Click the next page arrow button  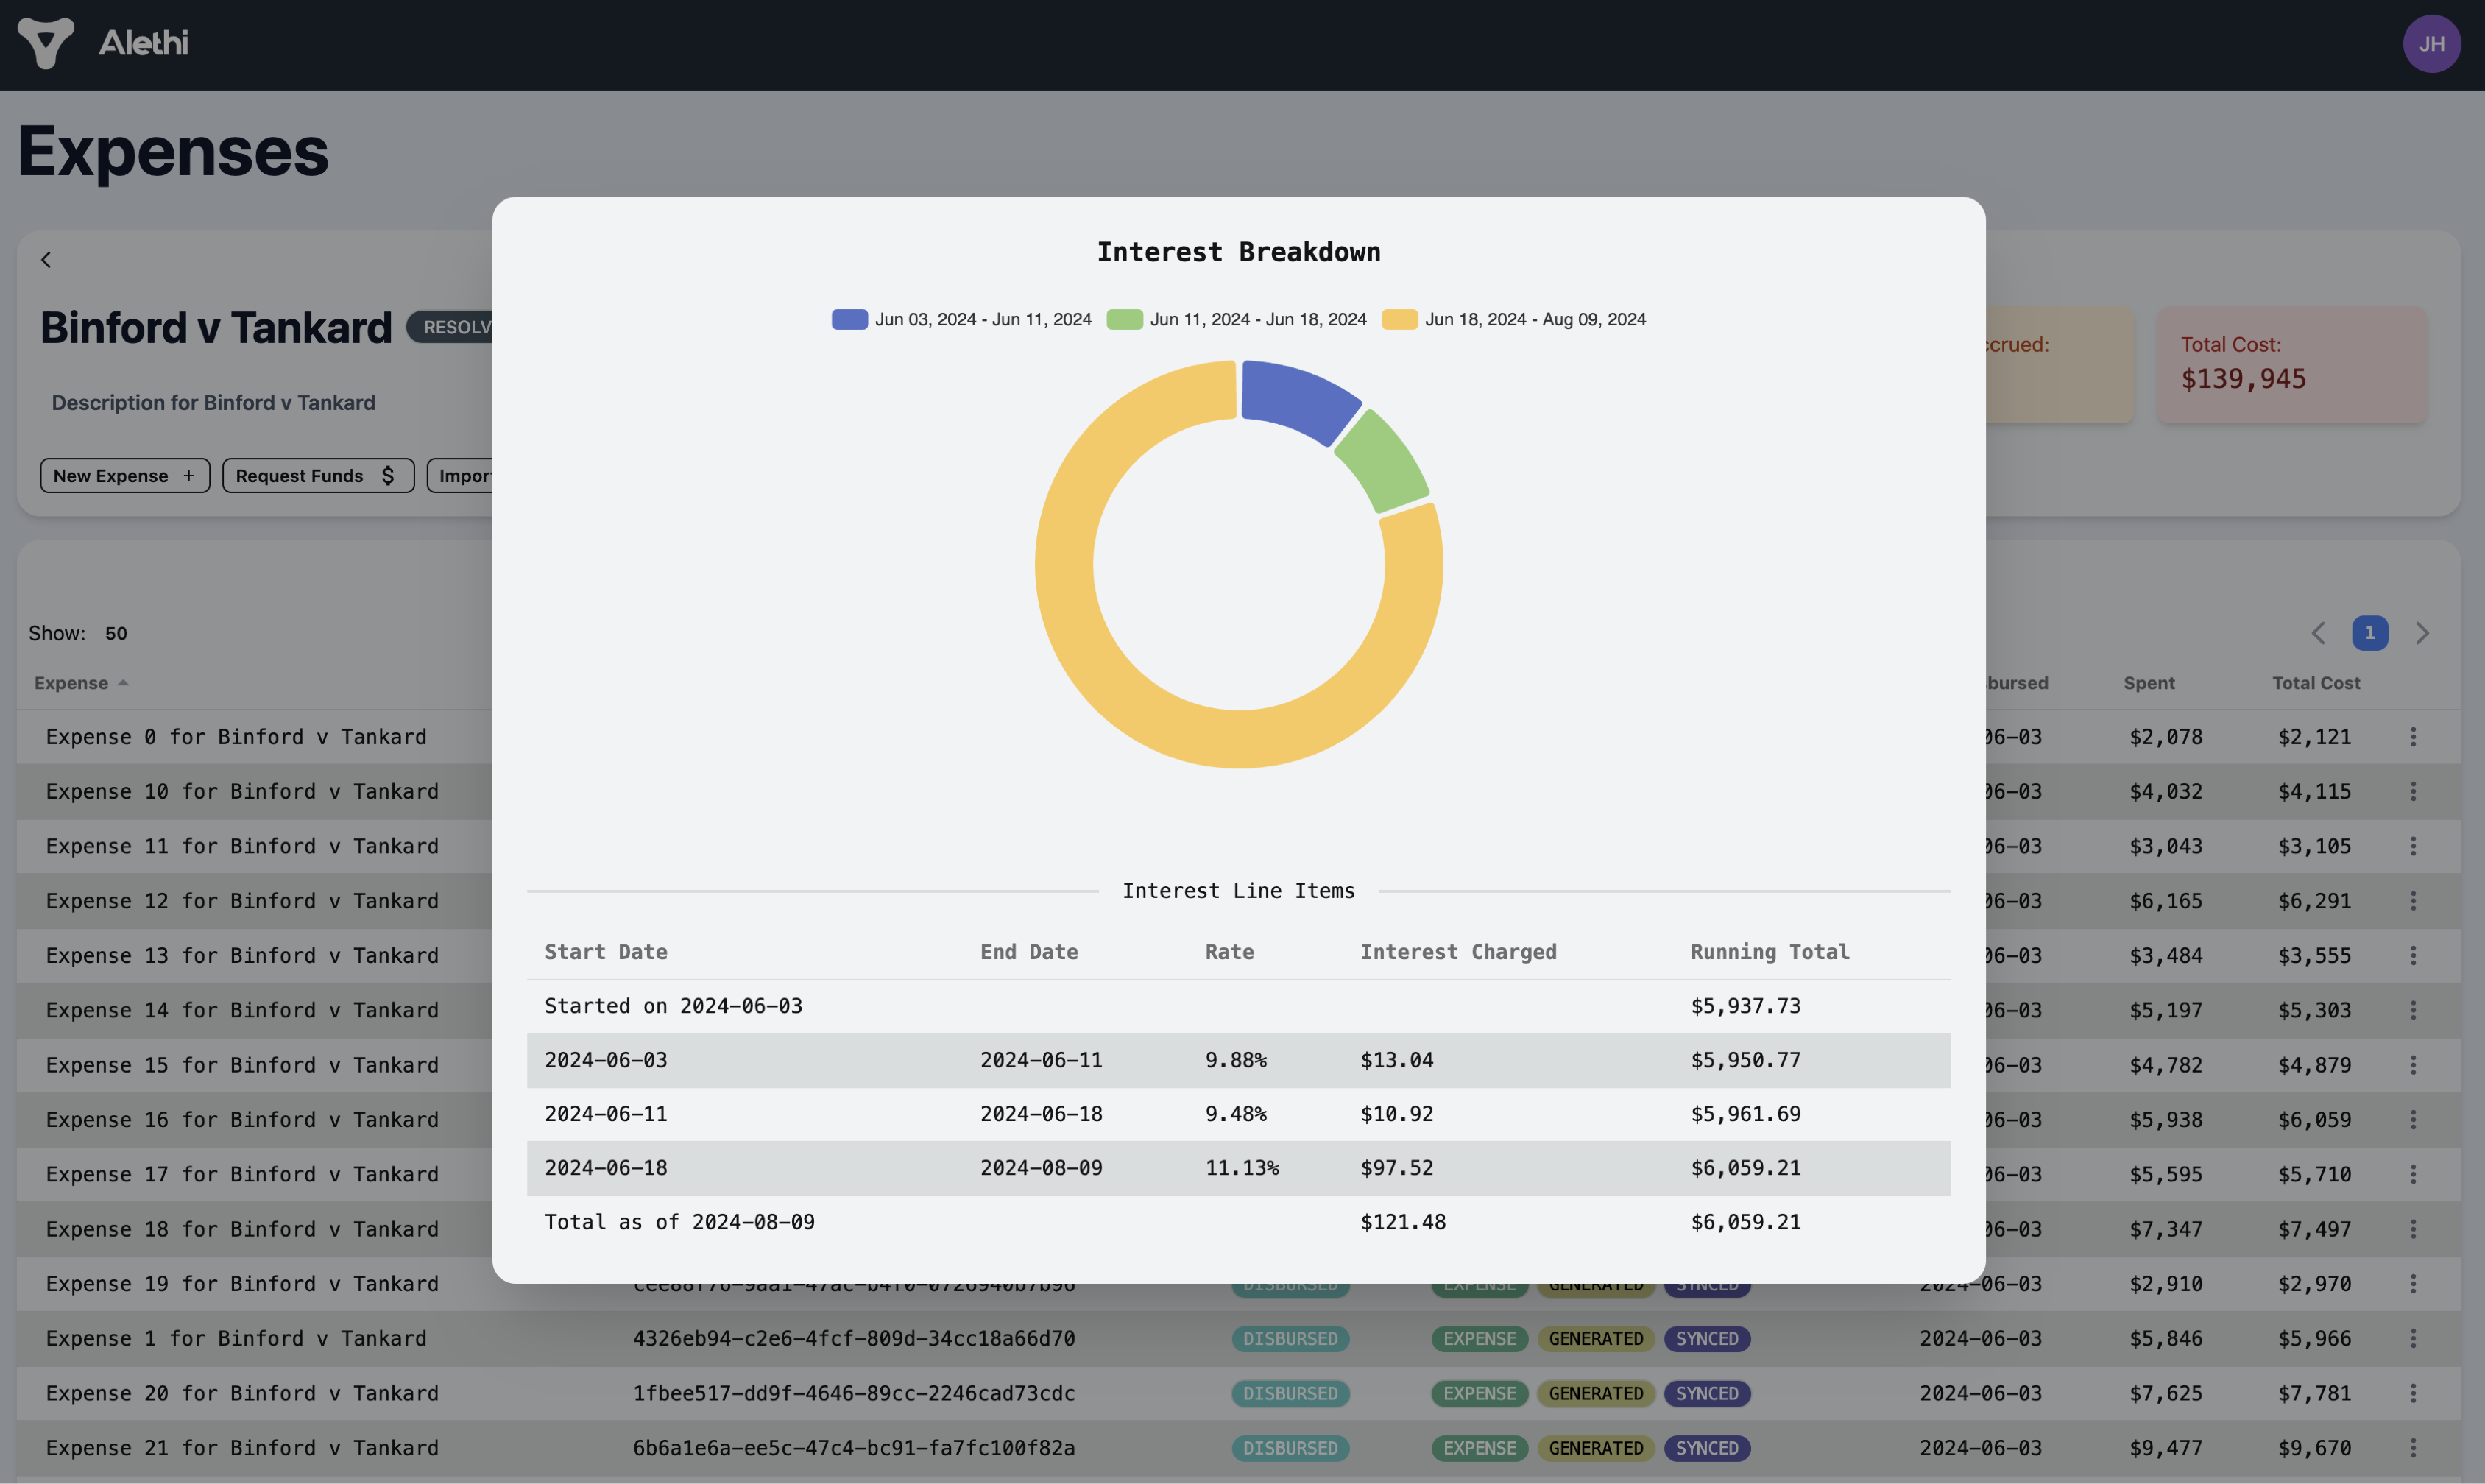(2422, 632)
